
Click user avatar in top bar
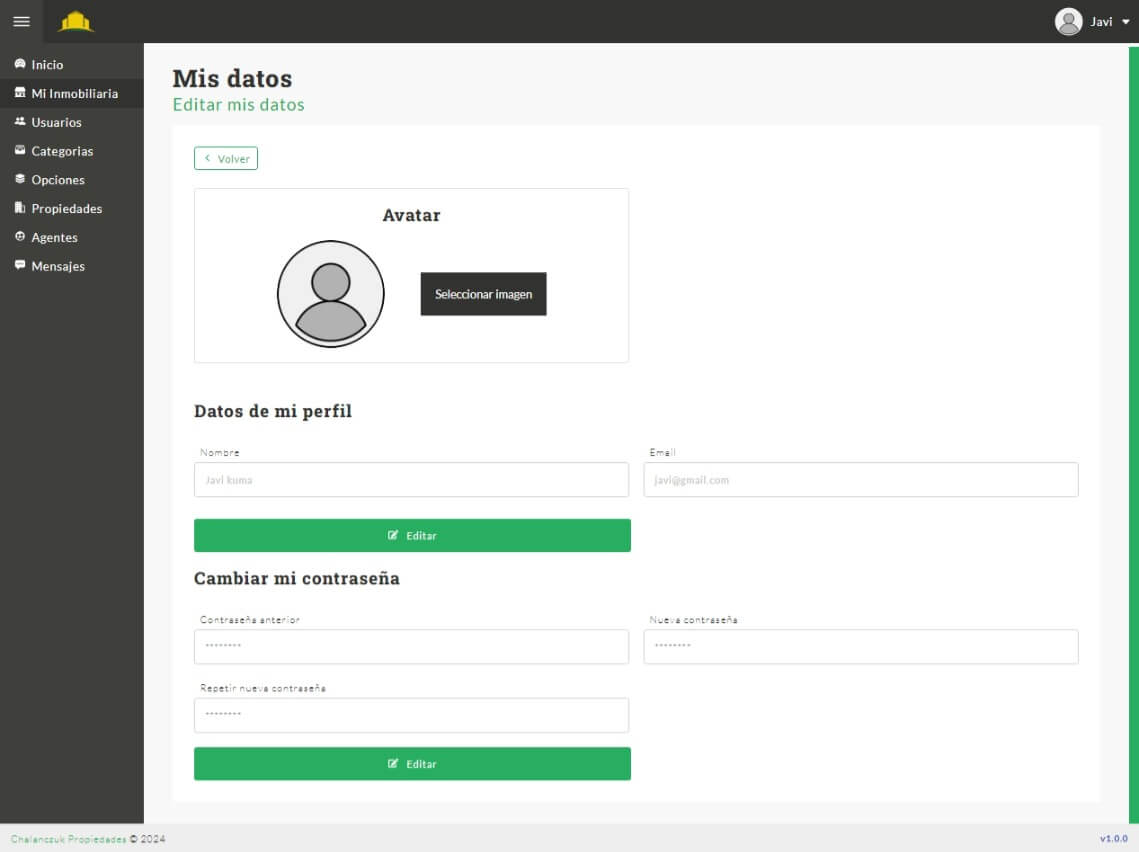point(1068,22)
